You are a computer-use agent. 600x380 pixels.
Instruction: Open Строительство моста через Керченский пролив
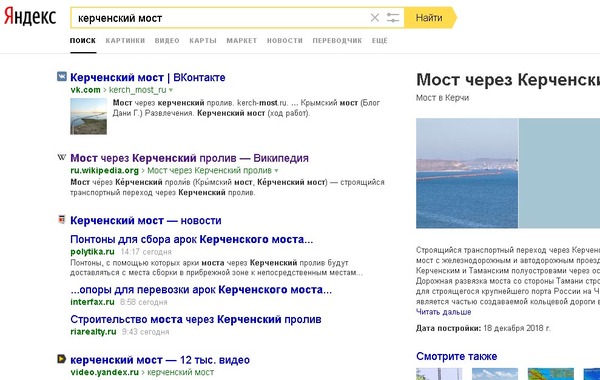click(x=196, y=320)
